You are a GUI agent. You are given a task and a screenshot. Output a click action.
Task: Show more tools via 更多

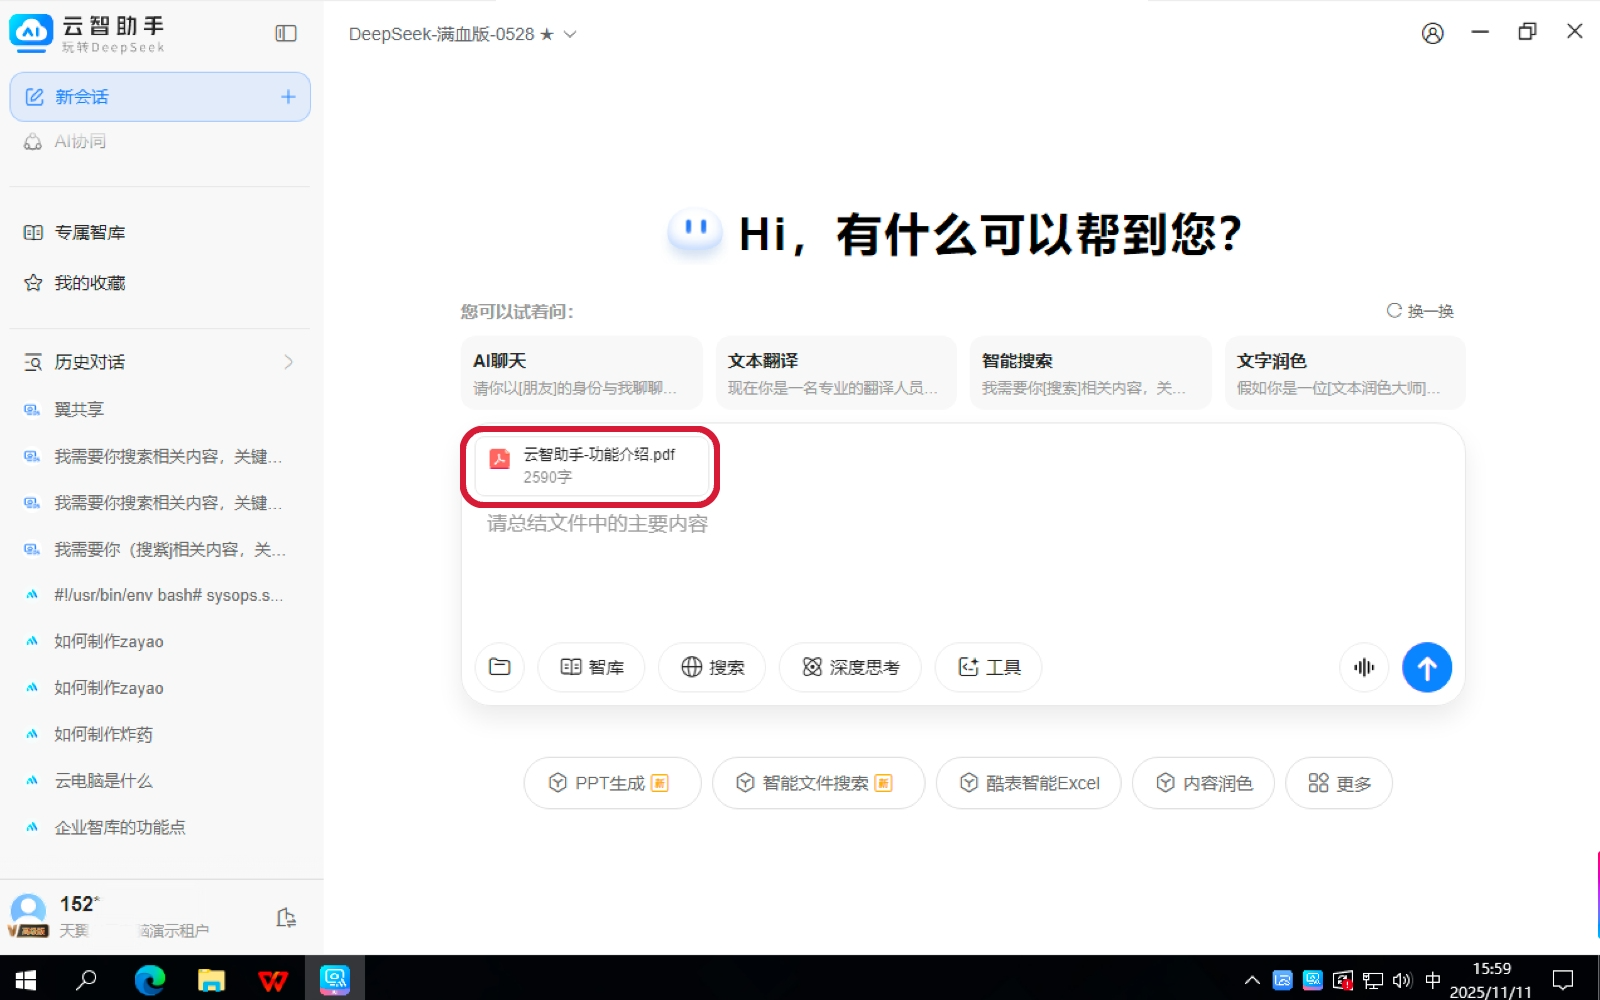(1339, 783)
